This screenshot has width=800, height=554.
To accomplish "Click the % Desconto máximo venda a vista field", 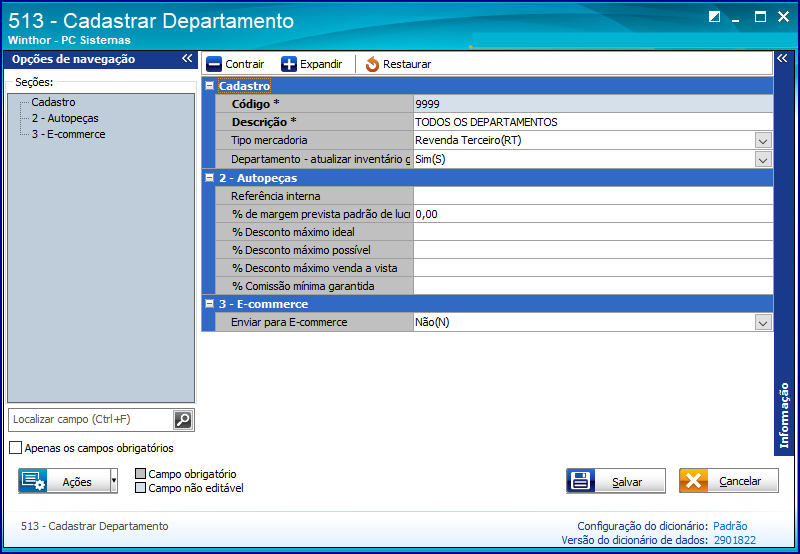I will click(x=593, y=268).
